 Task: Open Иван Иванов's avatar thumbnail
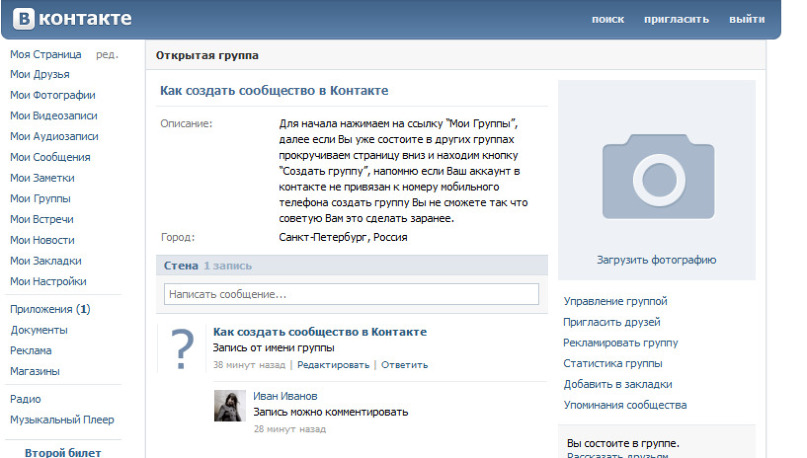[x=230, y=406]
